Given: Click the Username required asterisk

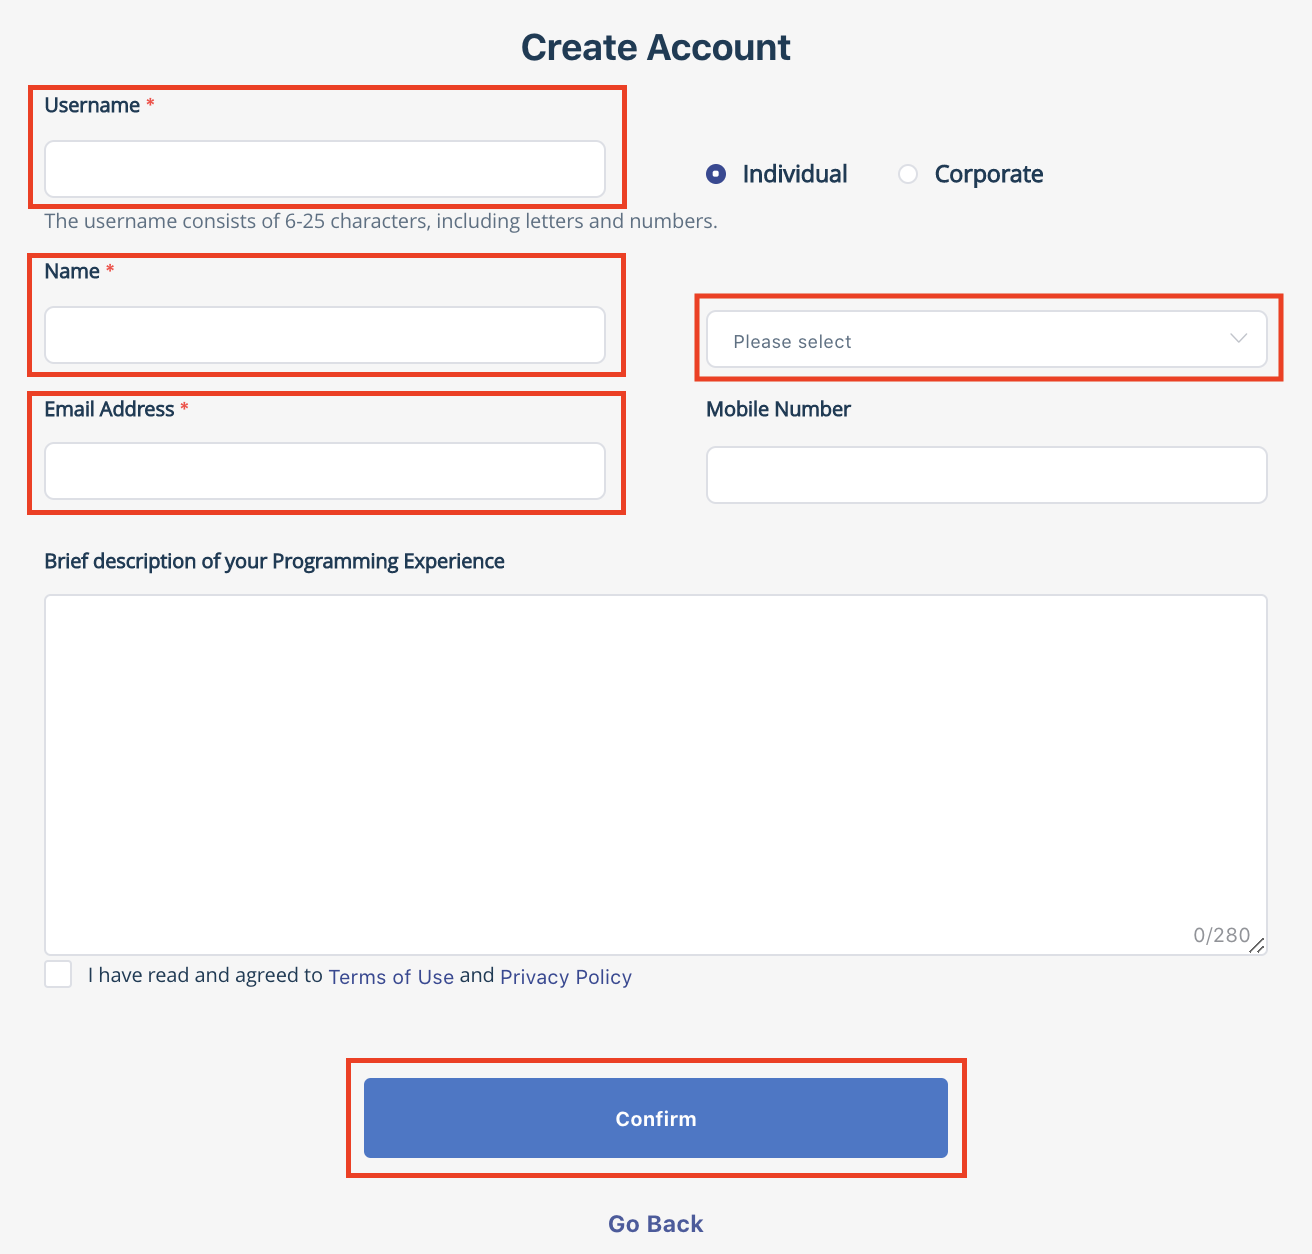Looking at the screenshot, I should click(x=148, y=103).
